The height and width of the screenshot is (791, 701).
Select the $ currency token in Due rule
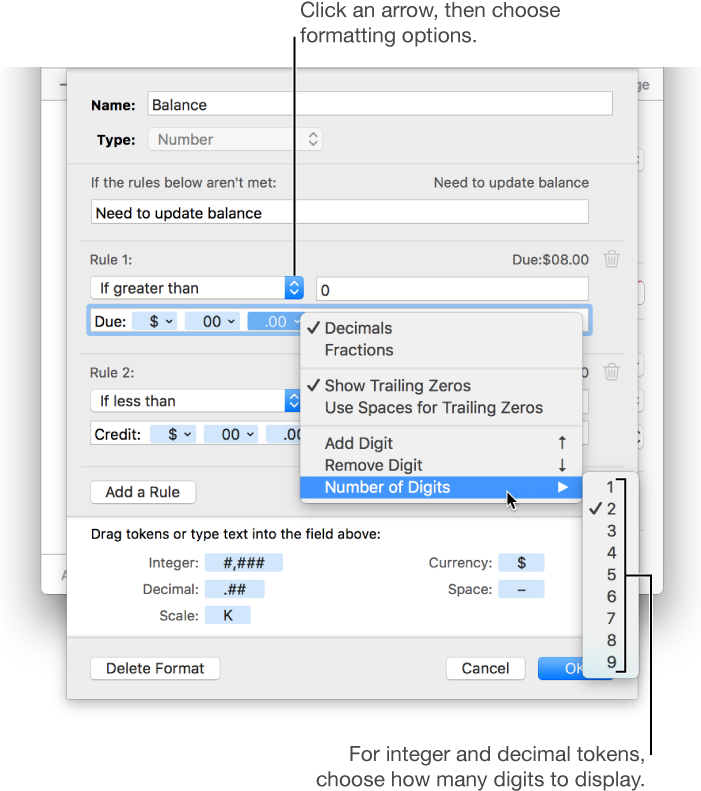(x=154, y=321)
